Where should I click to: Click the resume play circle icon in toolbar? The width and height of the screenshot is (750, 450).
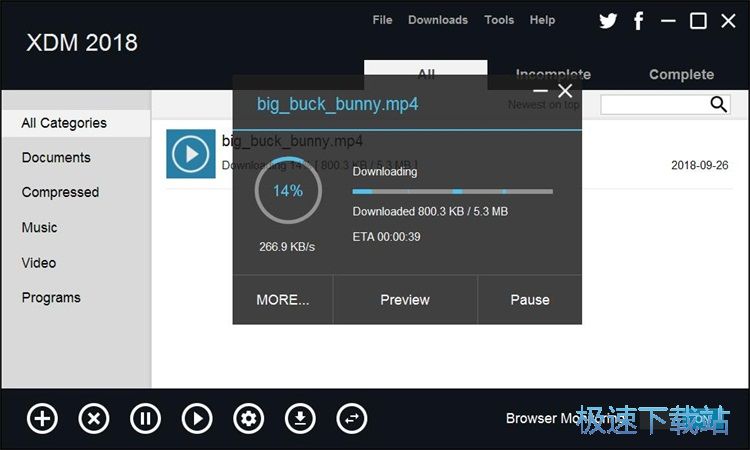tap(197, 419)
